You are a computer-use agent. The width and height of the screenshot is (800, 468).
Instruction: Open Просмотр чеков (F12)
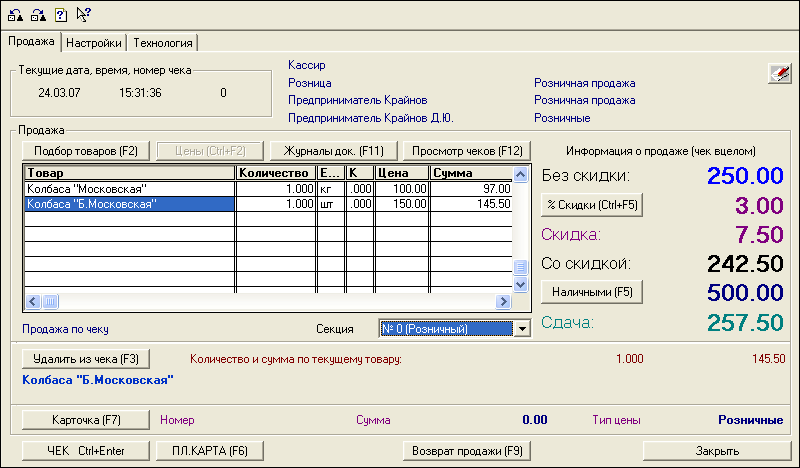click(x=467, y=151)
